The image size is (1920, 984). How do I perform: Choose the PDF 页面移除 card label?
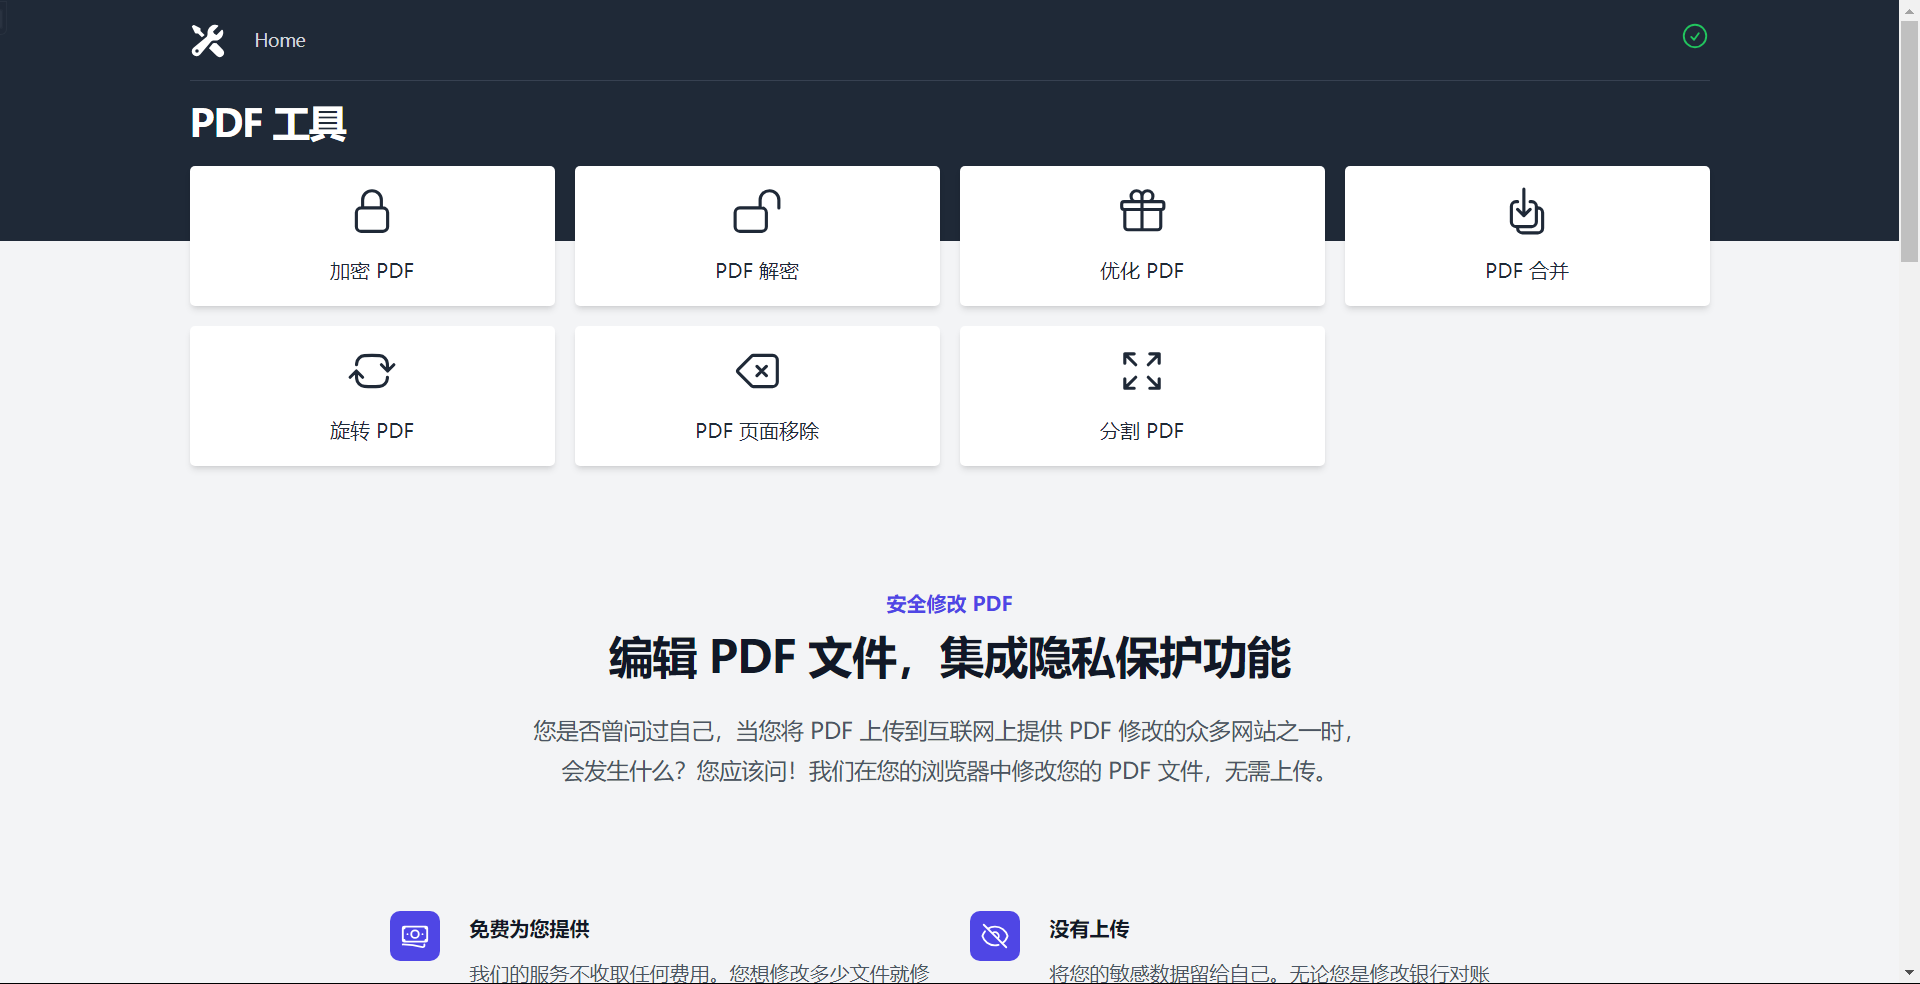pos(757,431)
